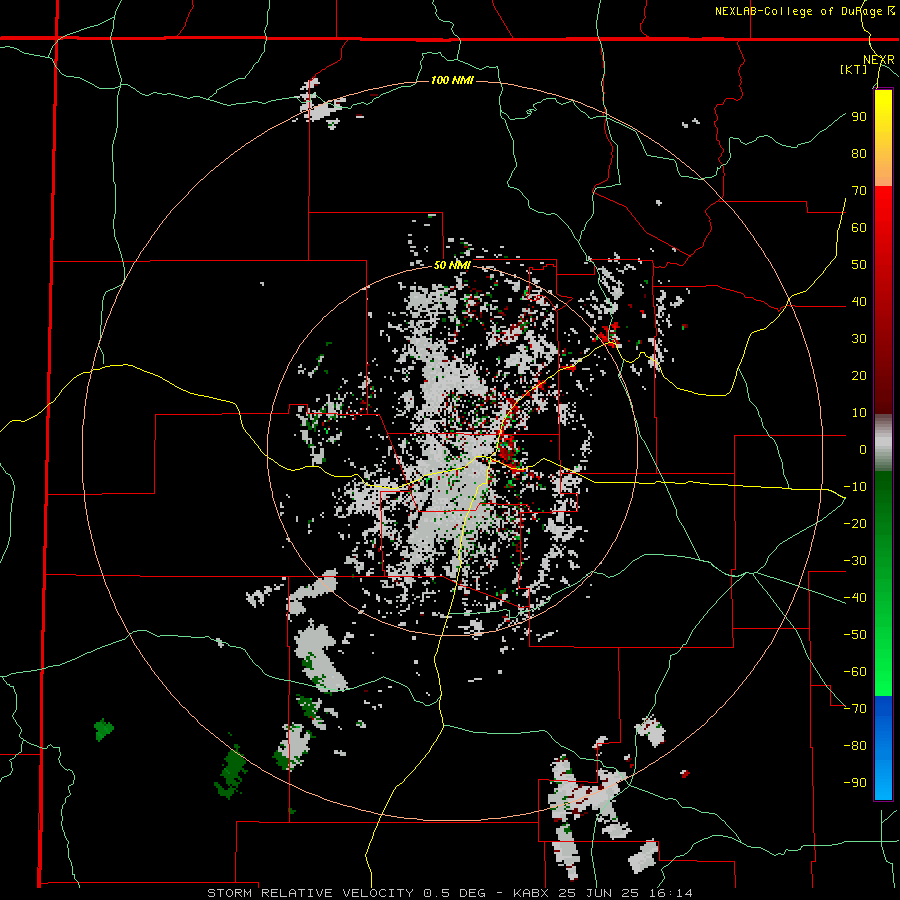900x900 pixels.
Task: Click the positive 80 scale label
Action: click(859, 153)
